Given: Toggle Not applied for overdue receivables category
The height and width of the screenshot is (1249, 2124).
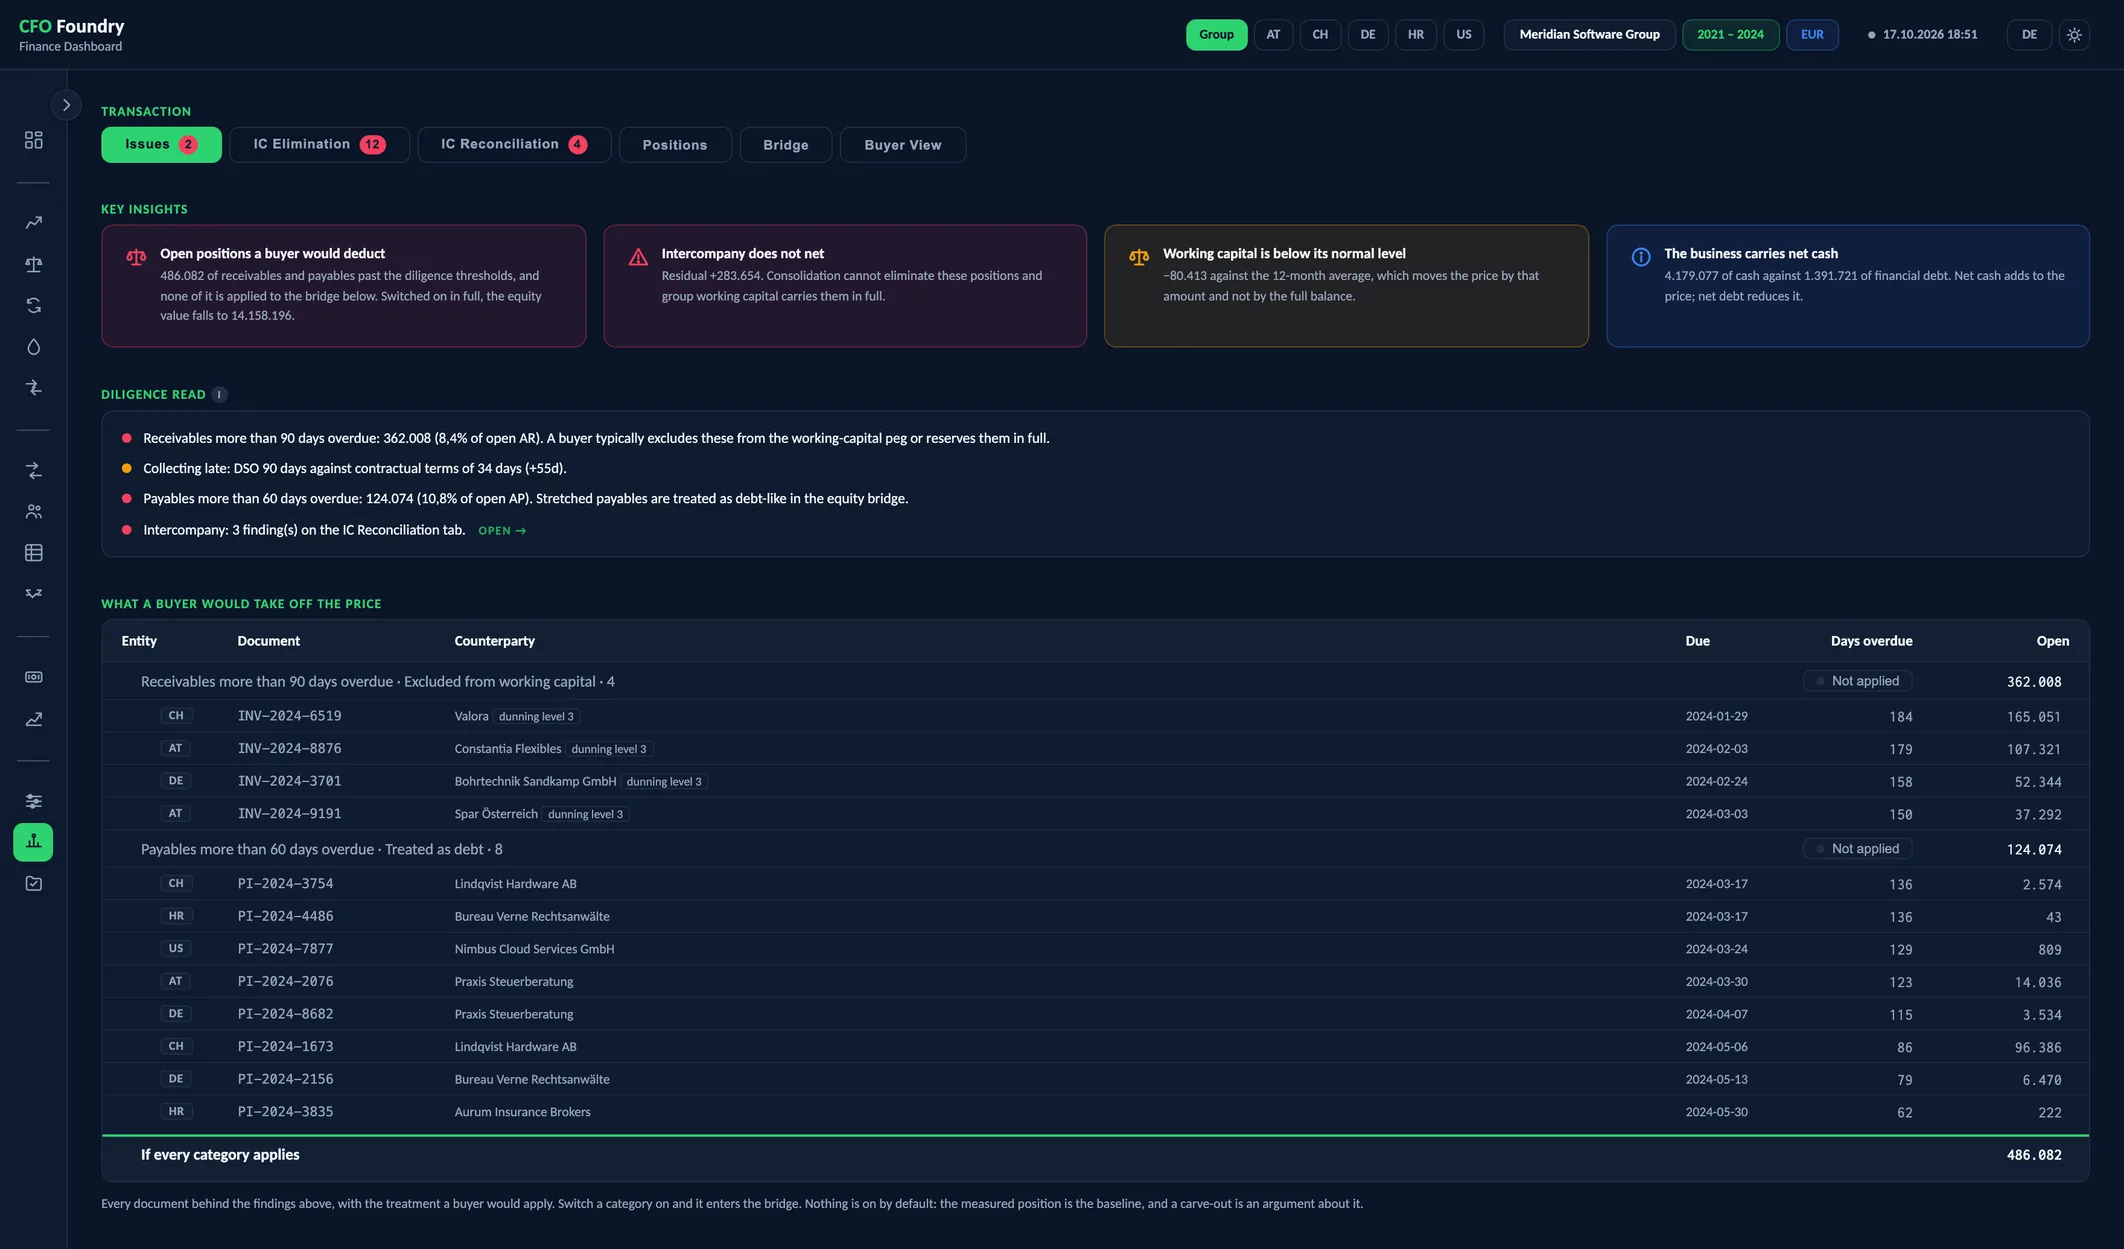Looking at the screenshot, I should point(1857,681).
